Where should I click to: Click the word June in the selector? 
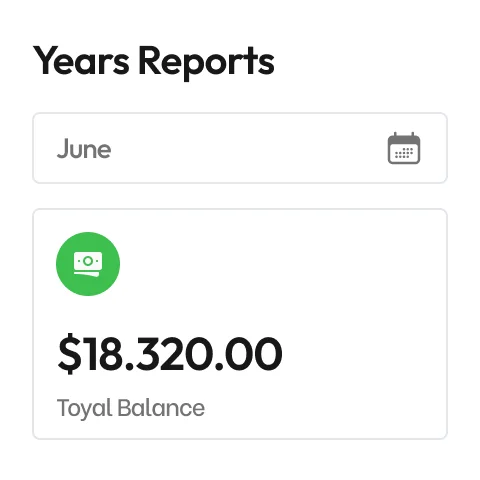click(x=84, y=149)
